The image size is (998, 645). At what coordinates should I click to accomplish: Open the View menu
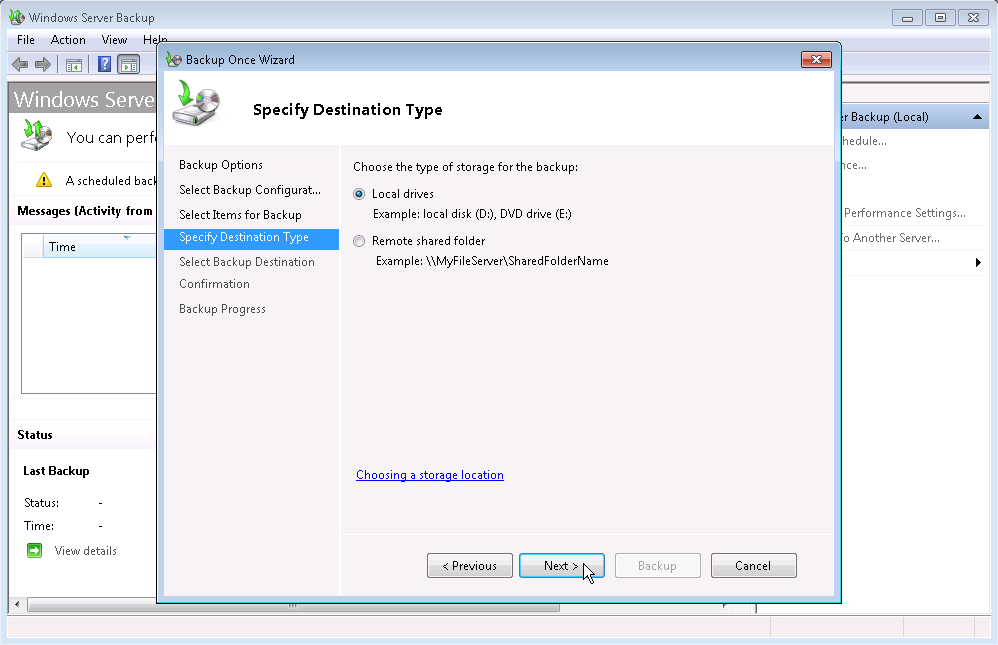(x=113, y=40)
